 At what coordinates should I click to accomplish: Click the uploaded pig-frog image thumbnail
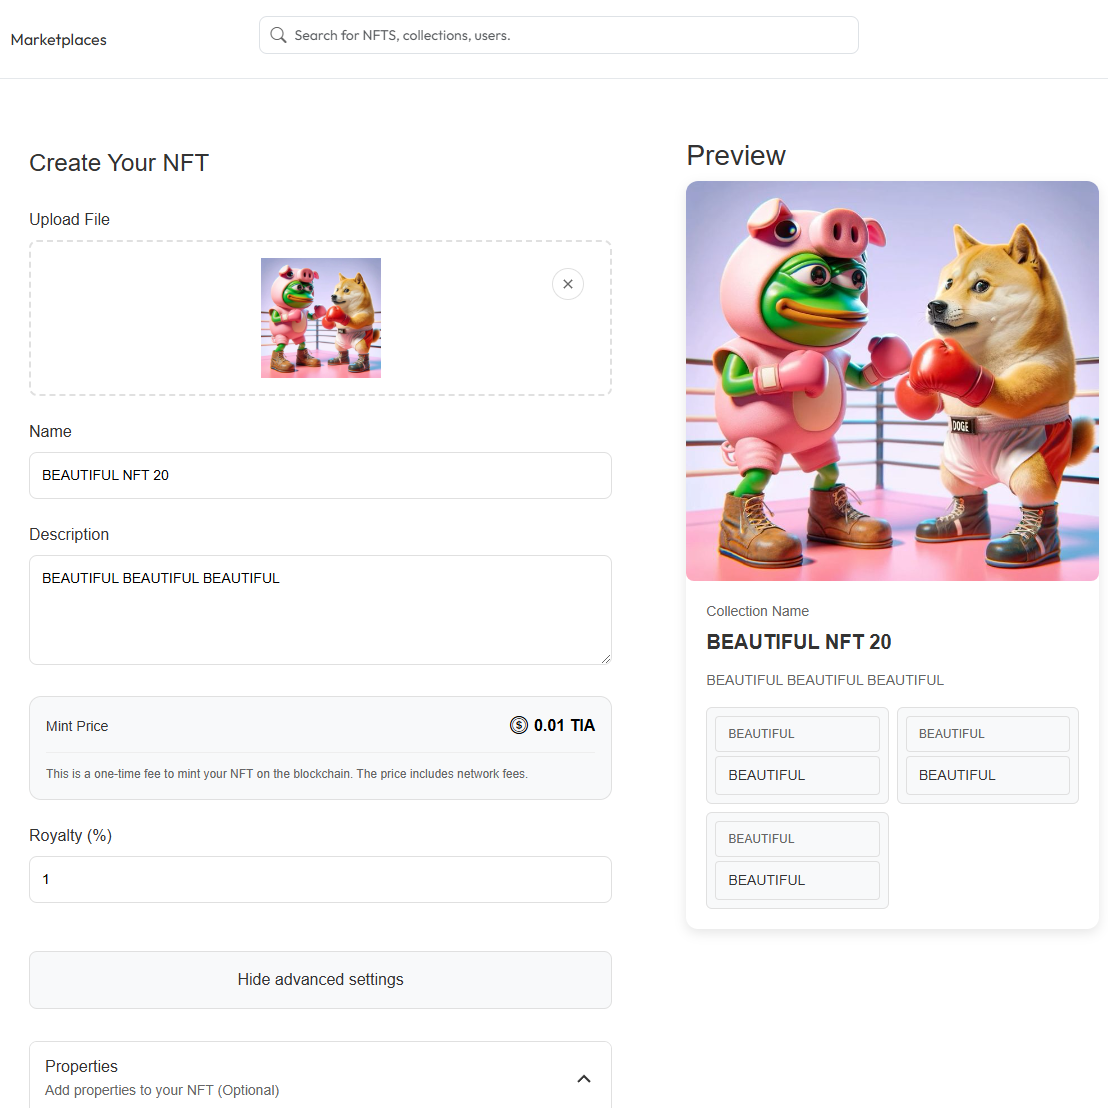click(321, 318)
